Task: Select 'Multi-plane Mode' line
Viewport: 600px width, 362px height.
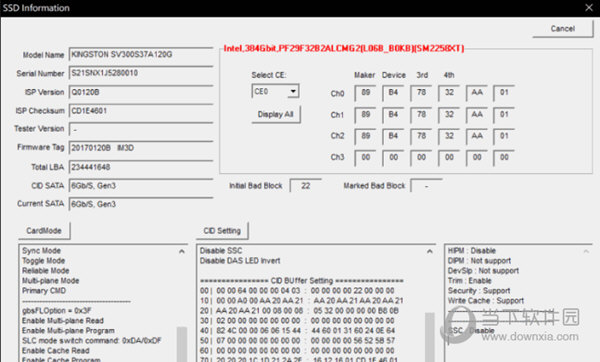Action: point(51,280)
